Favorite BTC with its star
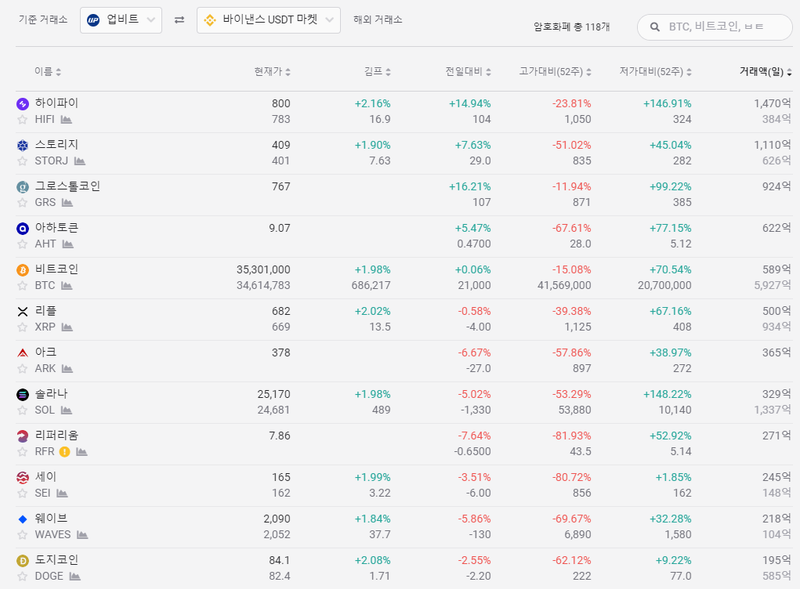Viewport: 800px width, 589px height. coord(22,286)
